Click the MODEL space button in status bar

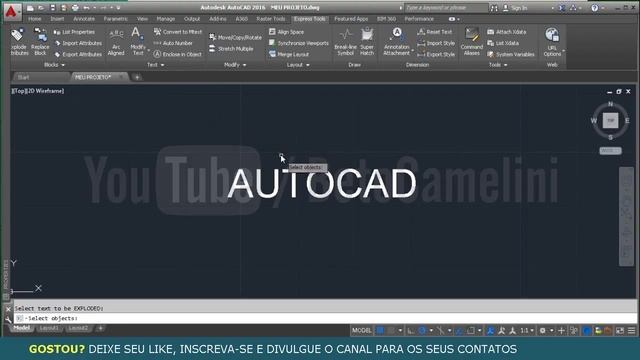[x=362, y=331]
